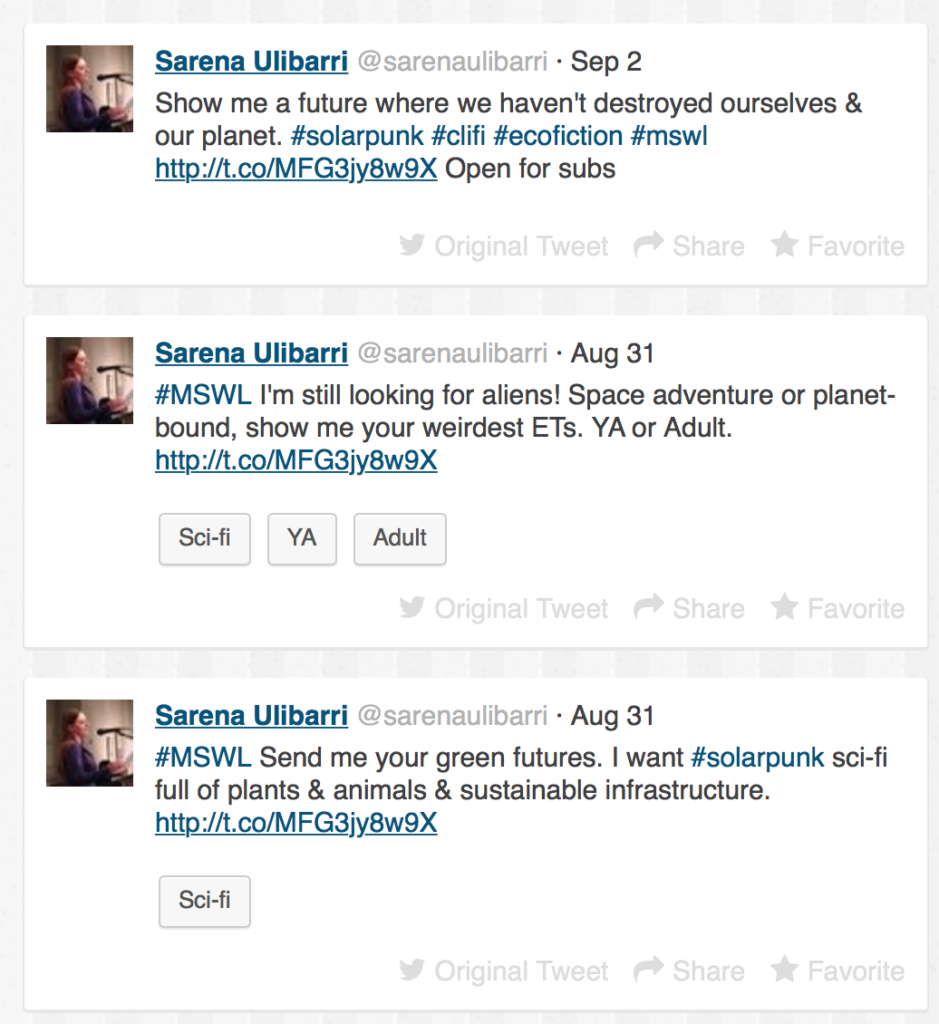Click Share arrow icon on the aliens tweet
939x1024 pixels.
pyautogui.click(x=649, y=608)
